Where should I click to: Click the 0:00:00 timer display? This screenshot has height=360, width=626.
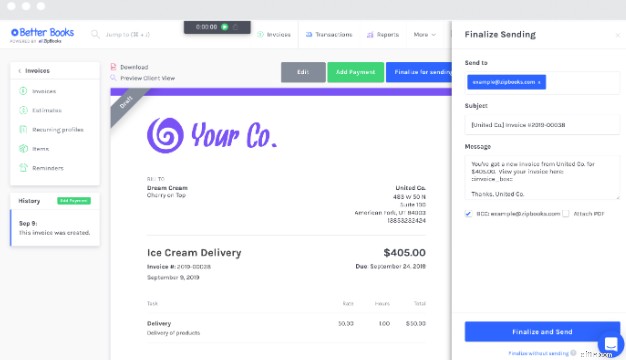click(x=206, y=27)
